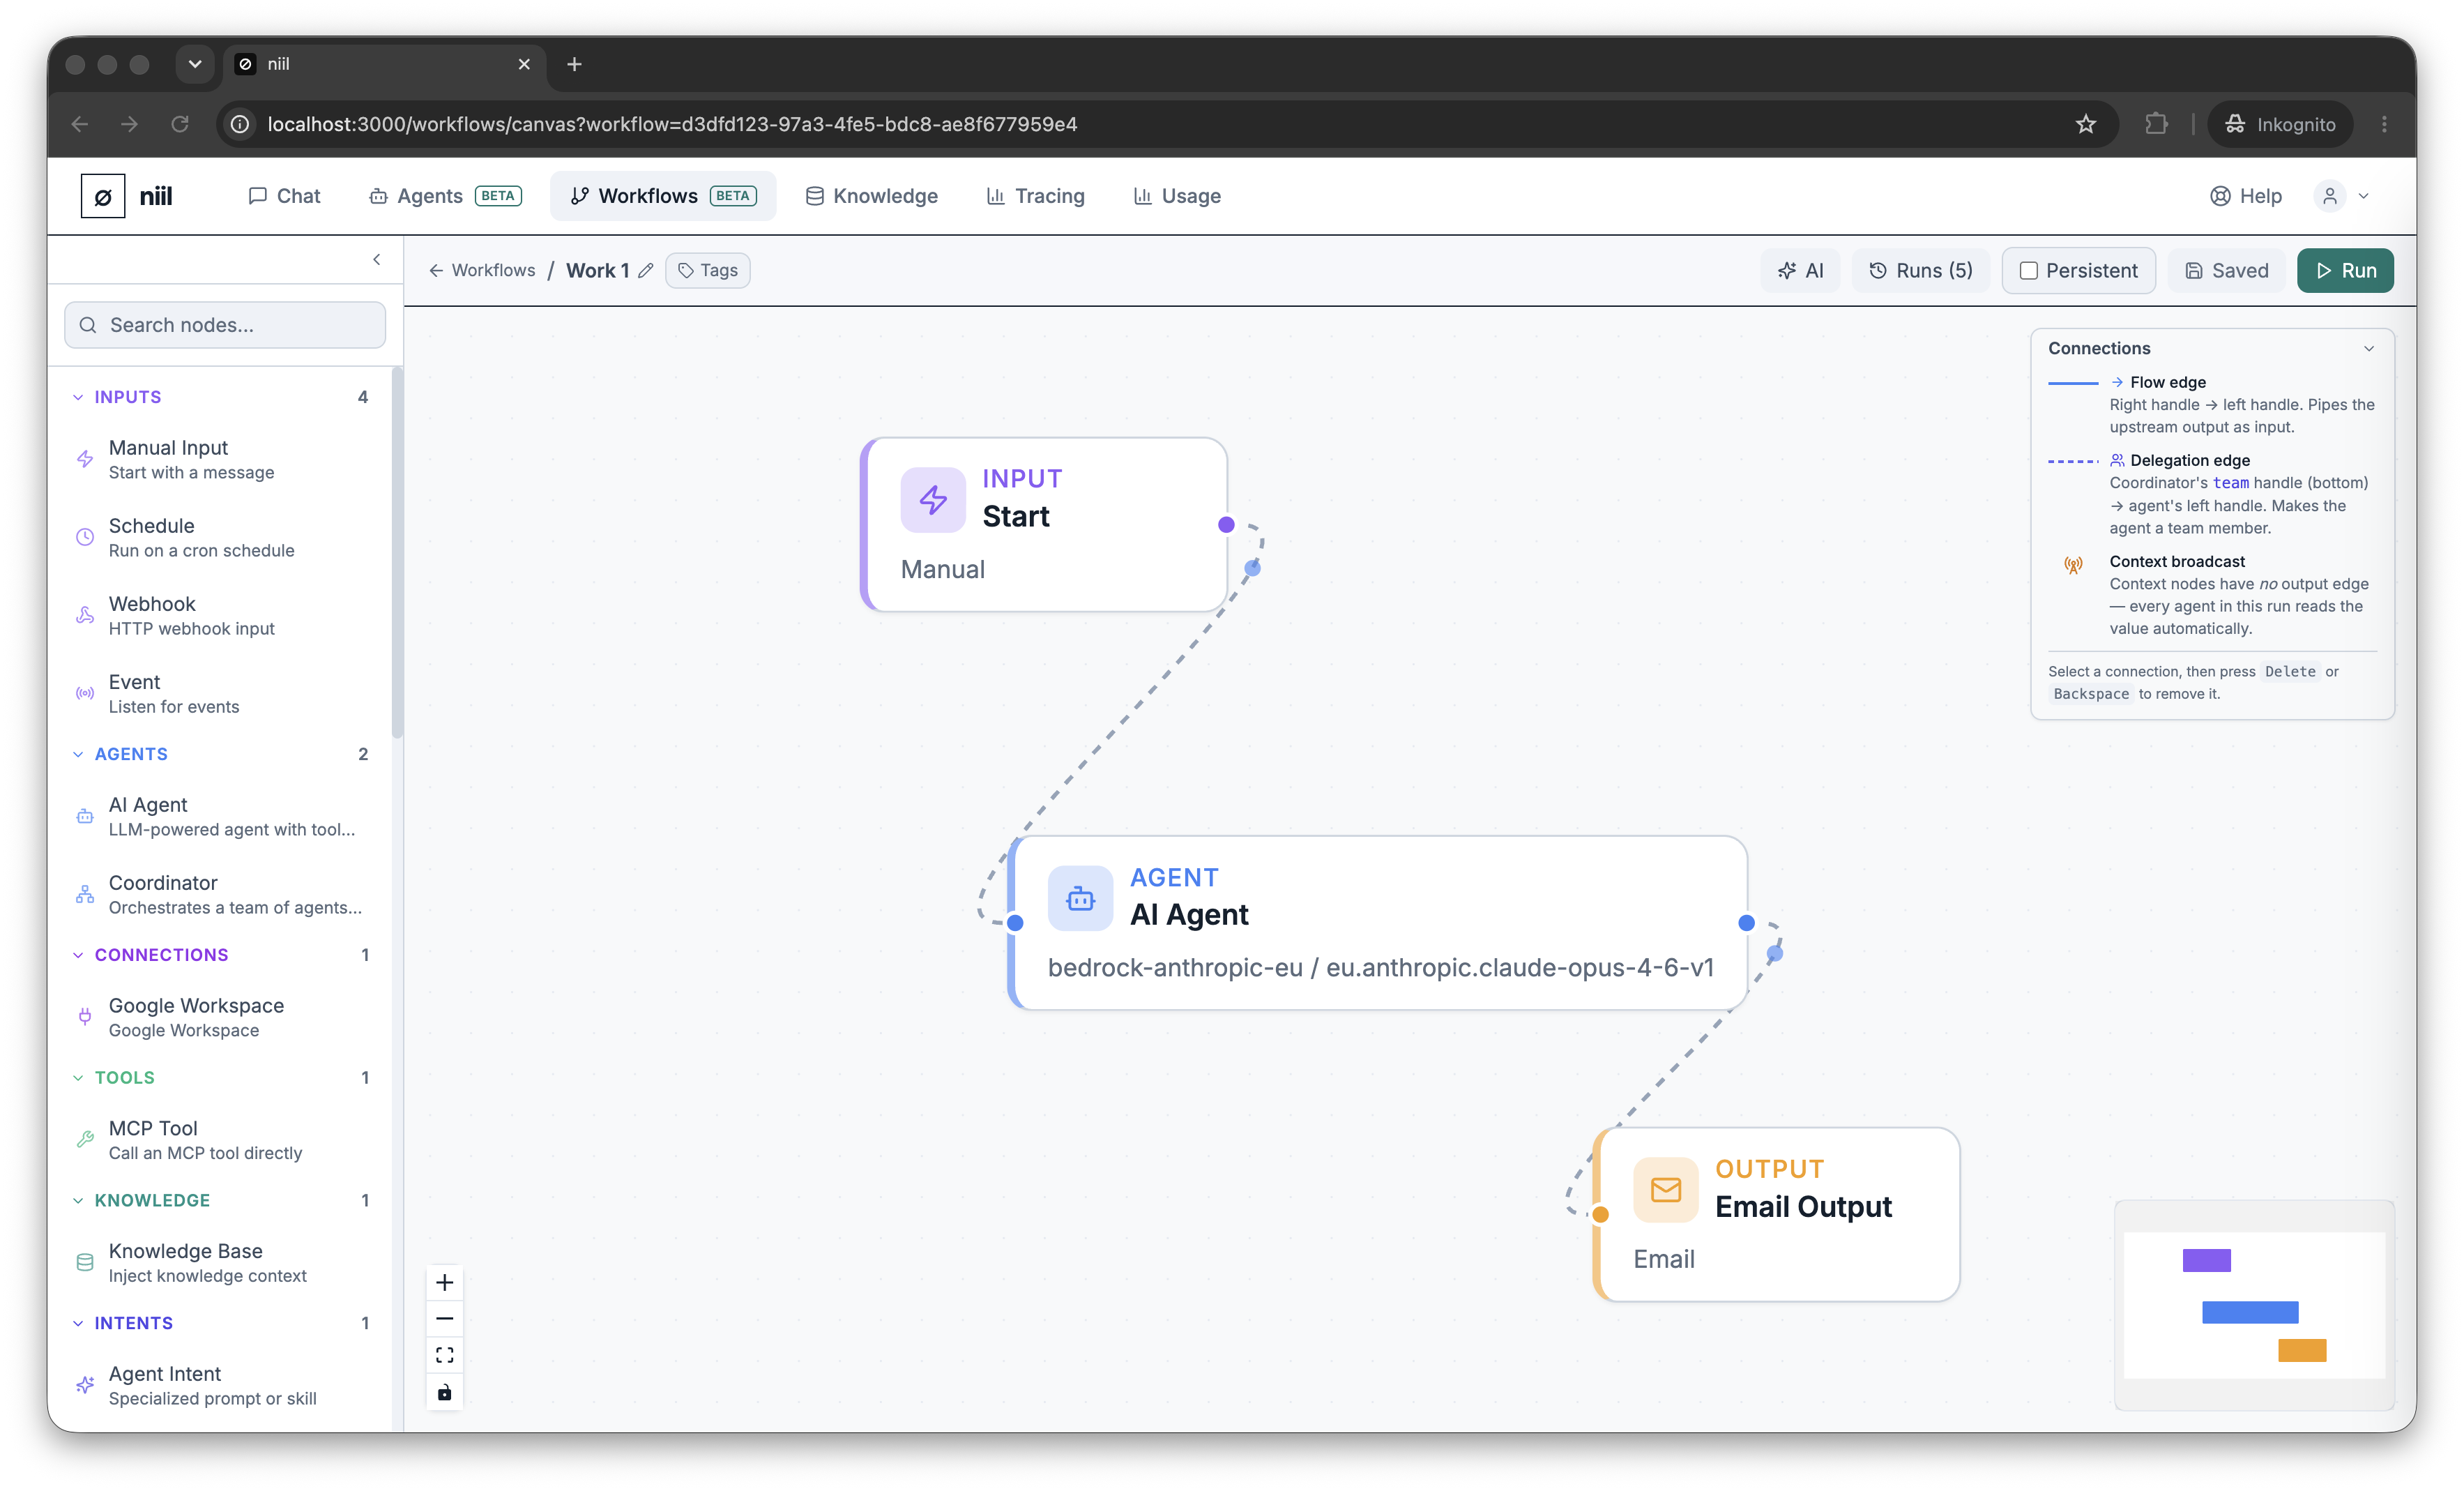The height and width of the screenshot is (1491, 2464).
Task: Collapse the INTENTS section
Action: coord(78,1323)
